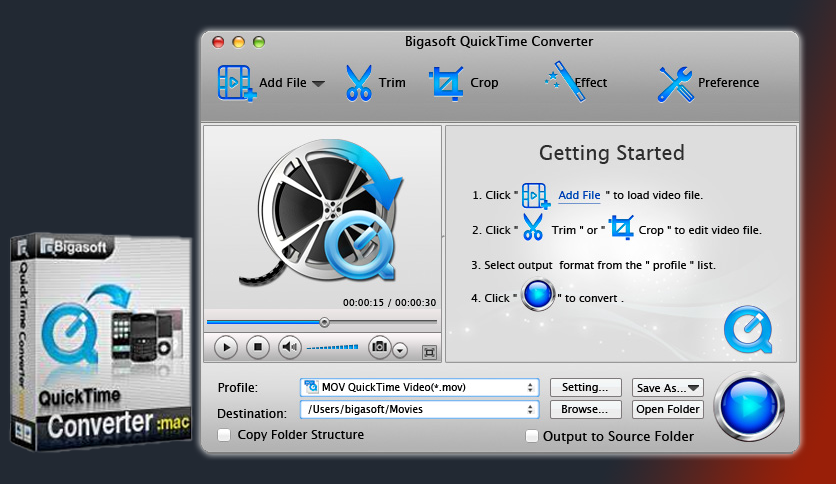Close the window with red button
The height and width of the screenshot is (484, 836).
218,42
